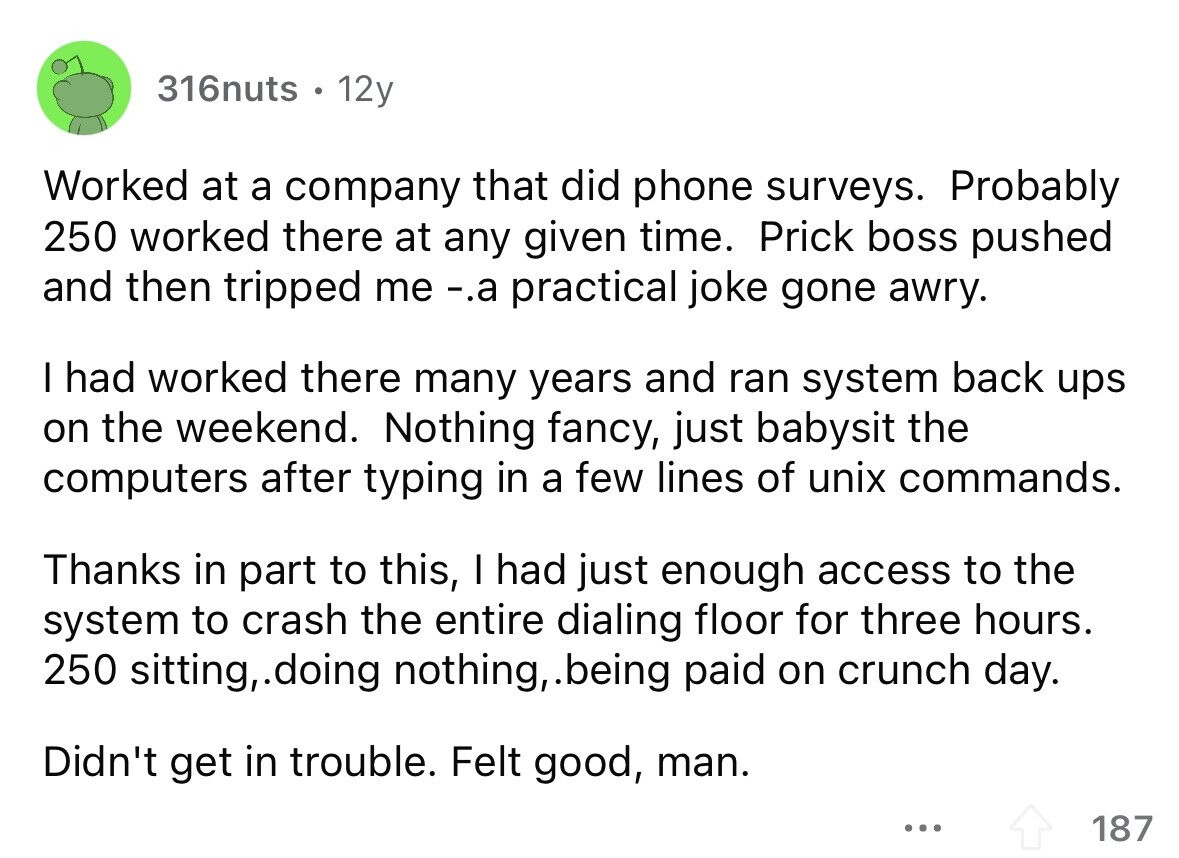Click the line starting '250 worked there'
The width and height of the screenshot is (1179, 858).
(x=577, y=237)
